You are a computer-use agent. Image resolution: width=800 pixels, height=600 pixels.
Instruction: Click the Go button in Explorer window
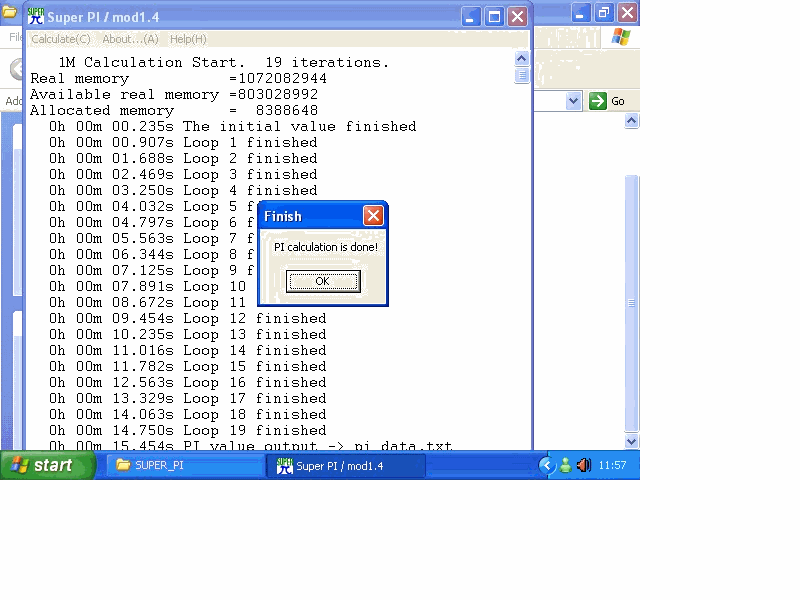tap(607, 101)
